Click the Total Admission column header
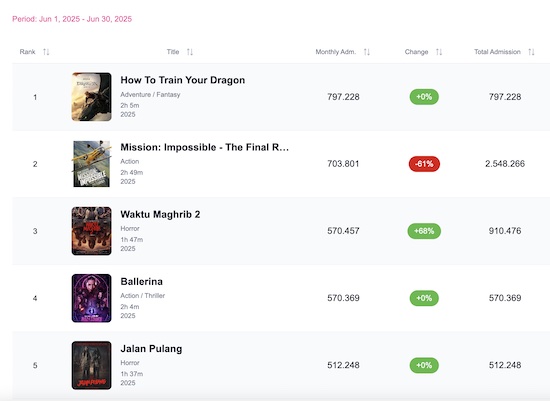Screen dimensions: 550x401 coord(497,52)
